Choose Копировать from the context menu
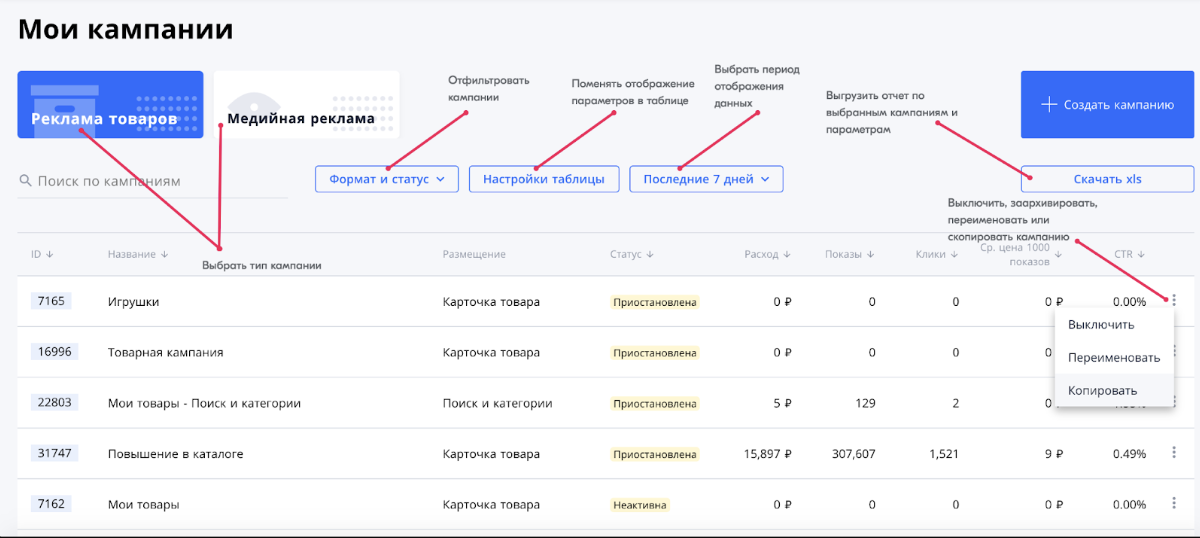1200x538 pixels. click(1102, 390)
